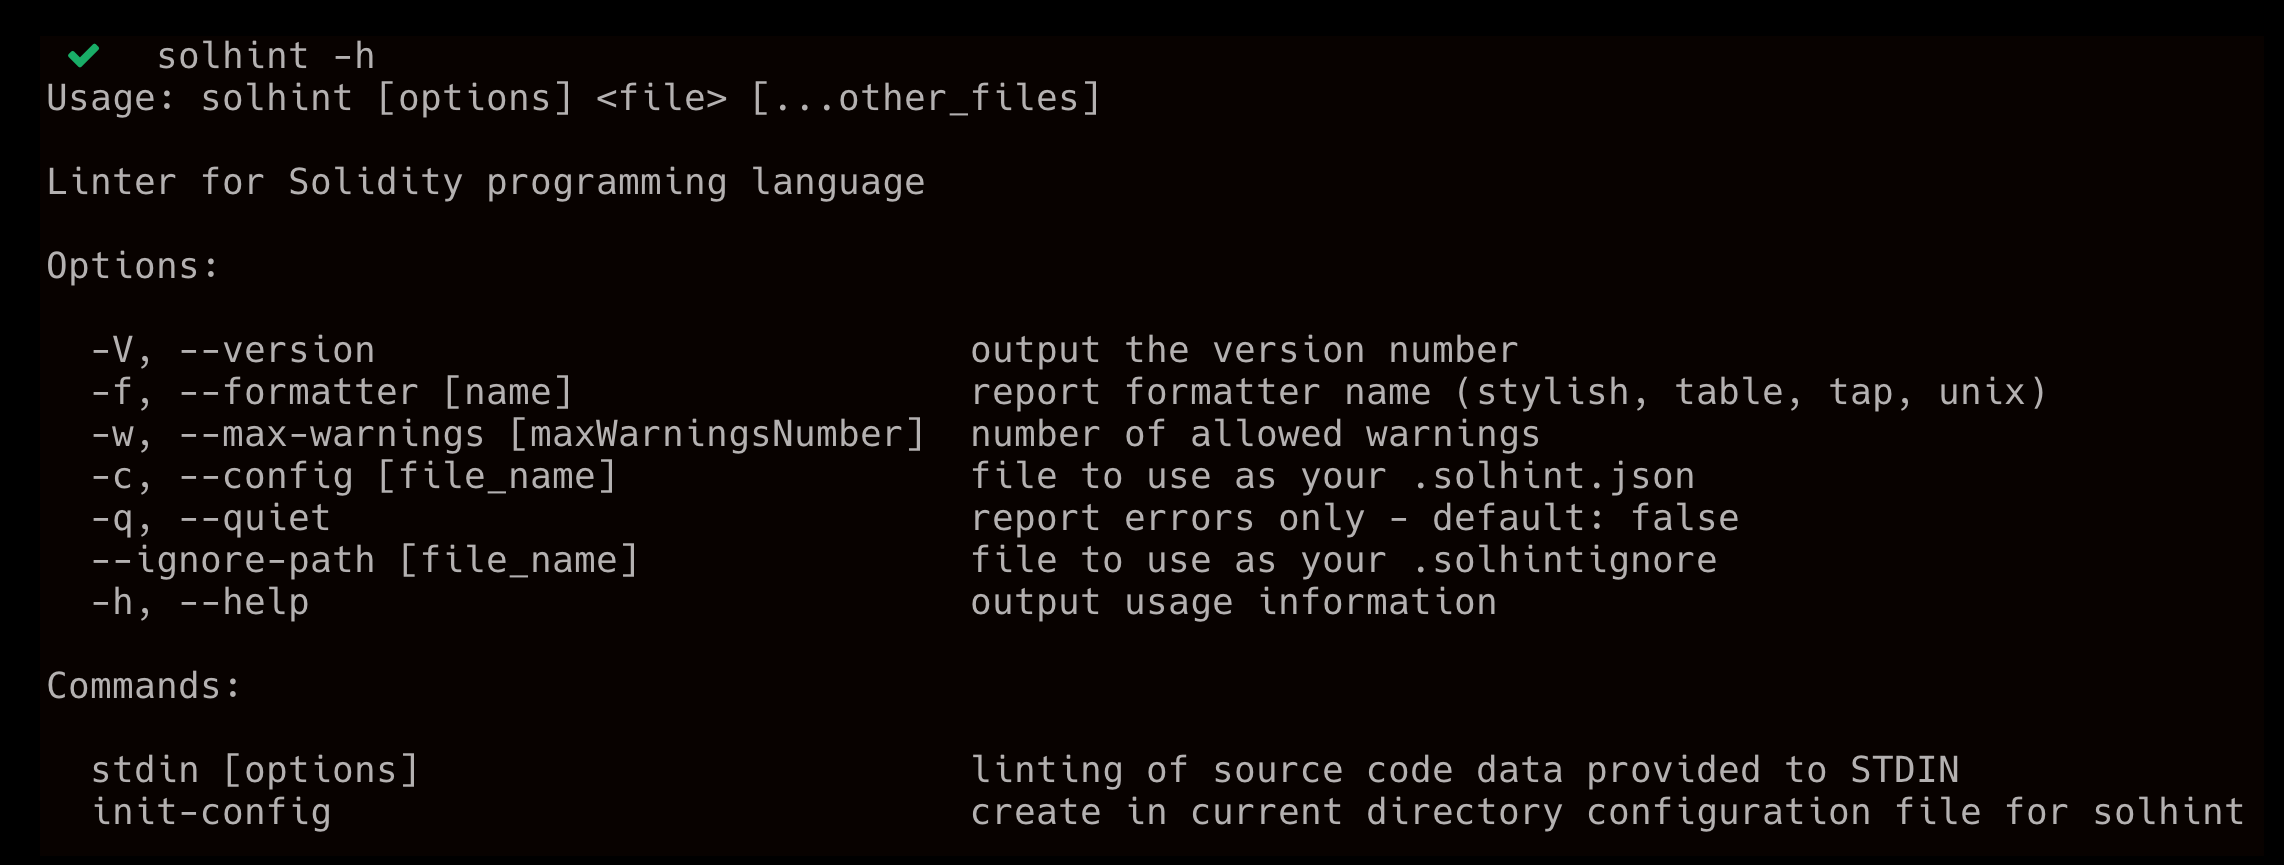Click the '--ignore-path [file_name]' option
This screenshot has width=2284, height=865.
click(365, 561)
